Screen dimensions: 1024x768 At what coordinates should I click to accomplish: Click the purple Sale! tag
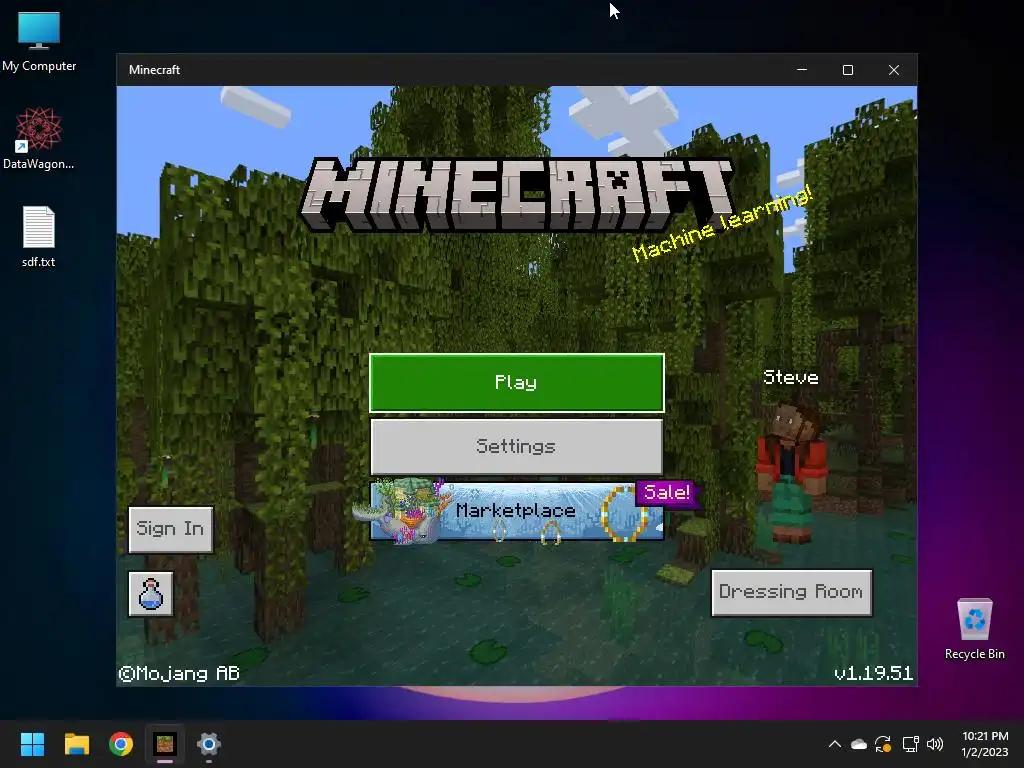click(667, 492)
